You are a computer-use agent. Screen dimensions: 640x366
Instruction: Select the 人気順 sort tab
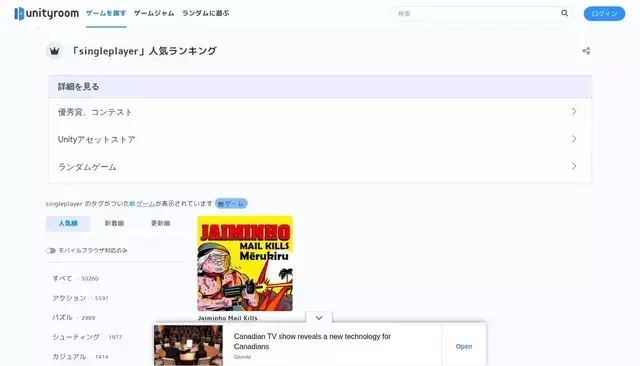[68, 224]
